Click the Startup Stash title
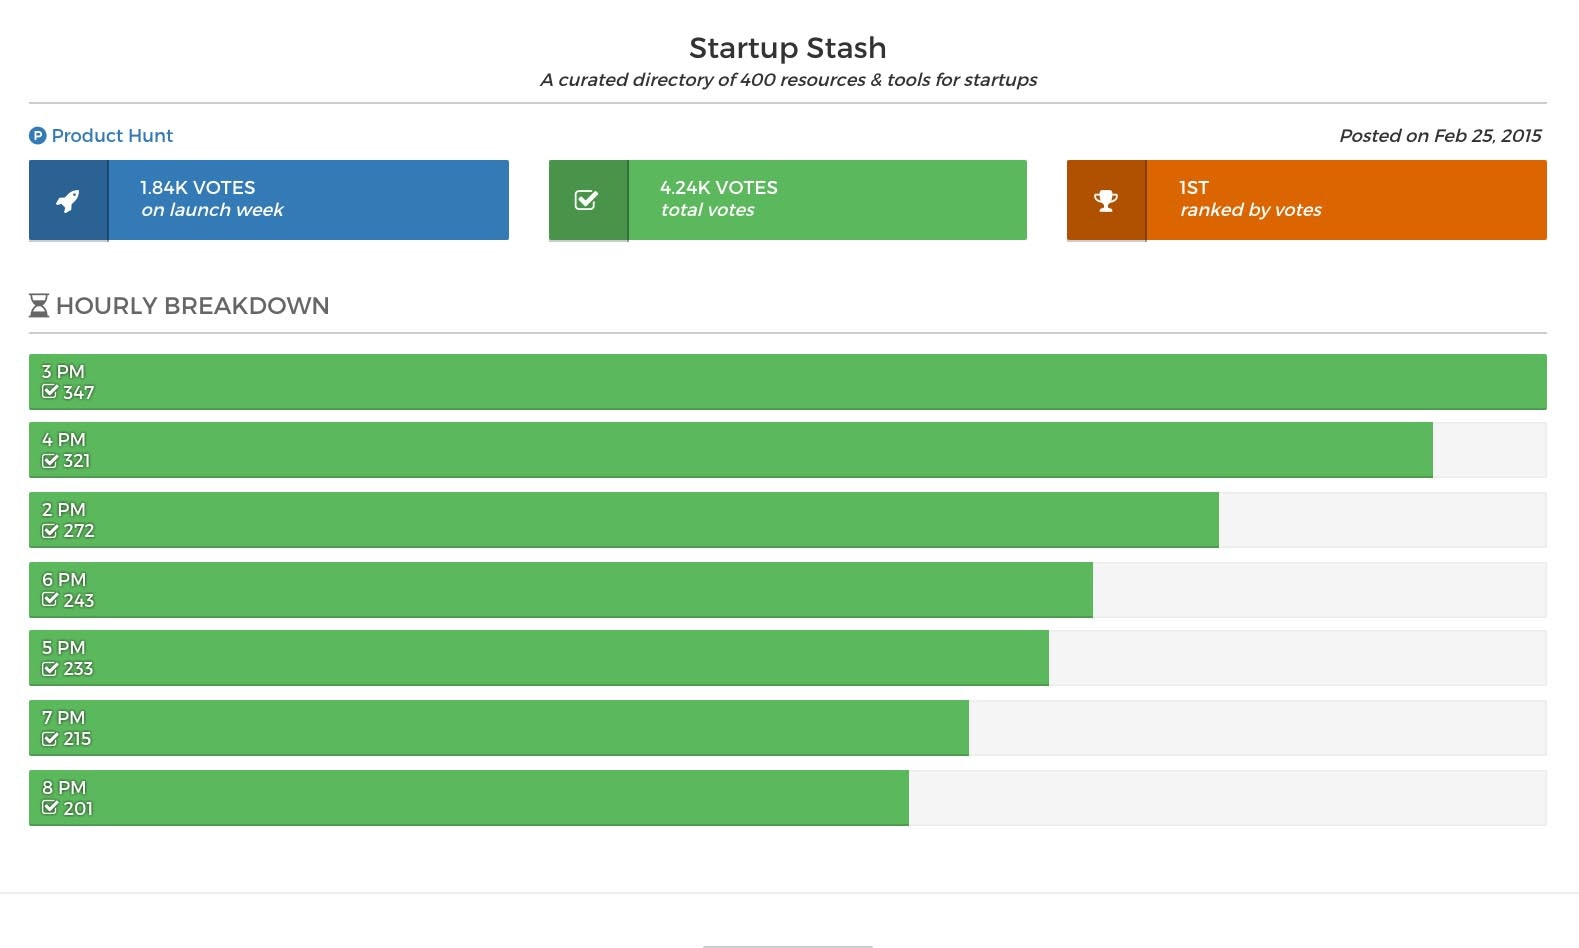The image size is (1579, 948). (x=788, y=48)
